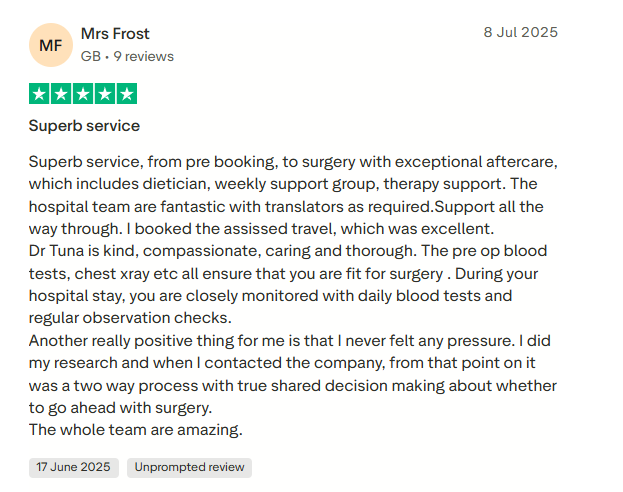Click the 'Another really positive thing' paragraph
The width and height of the screenshot is (623, 492).
tap(150, 341)
